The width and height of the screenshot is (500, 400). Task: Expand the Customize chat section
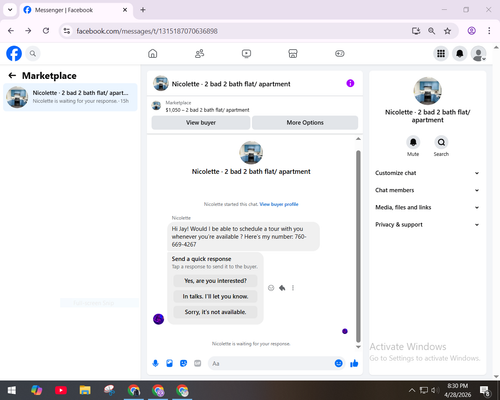coord(427,173)
